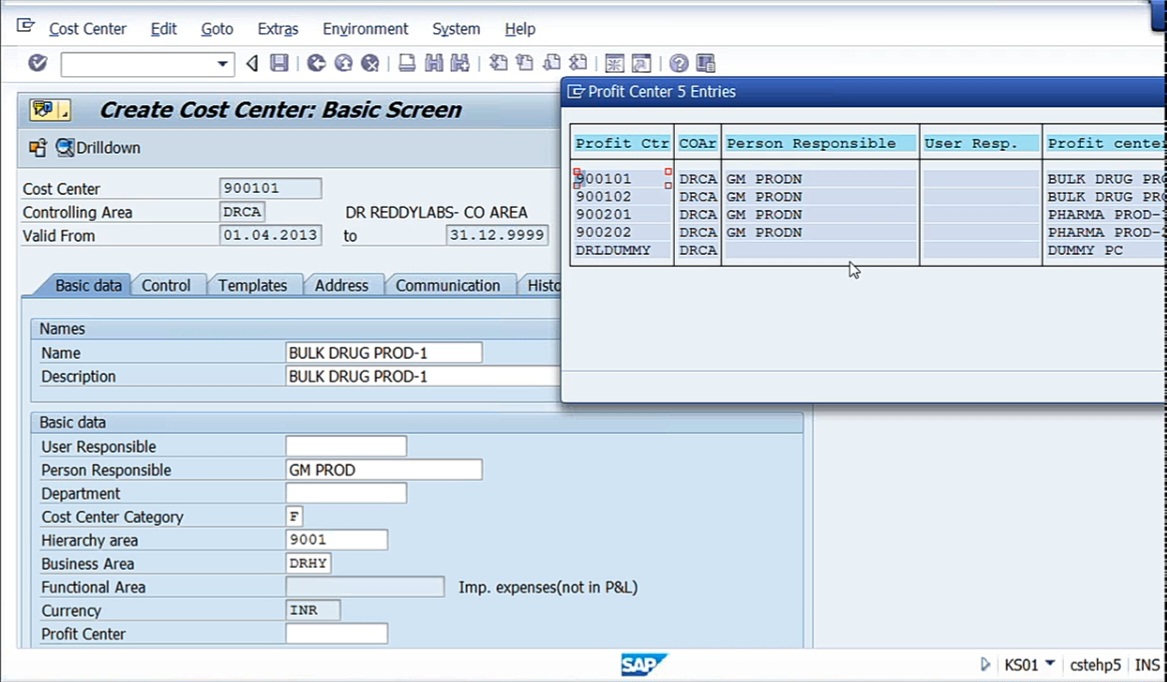Click the User Resp. column header

(x=980, y=143)
